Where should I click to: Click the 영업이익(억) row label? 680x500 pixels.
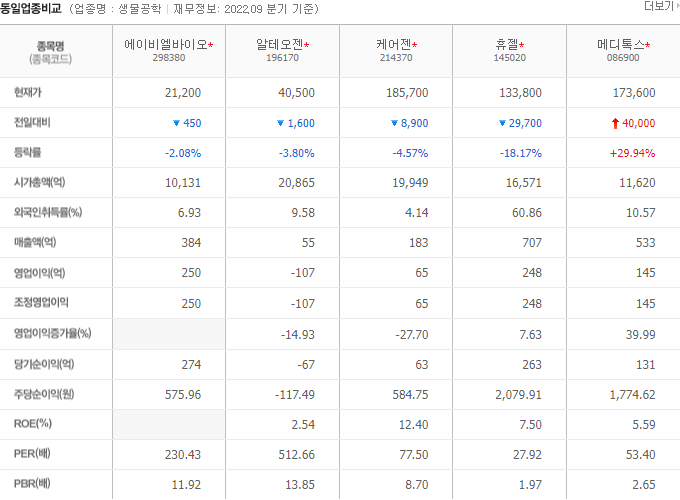[x=39, y=273]
